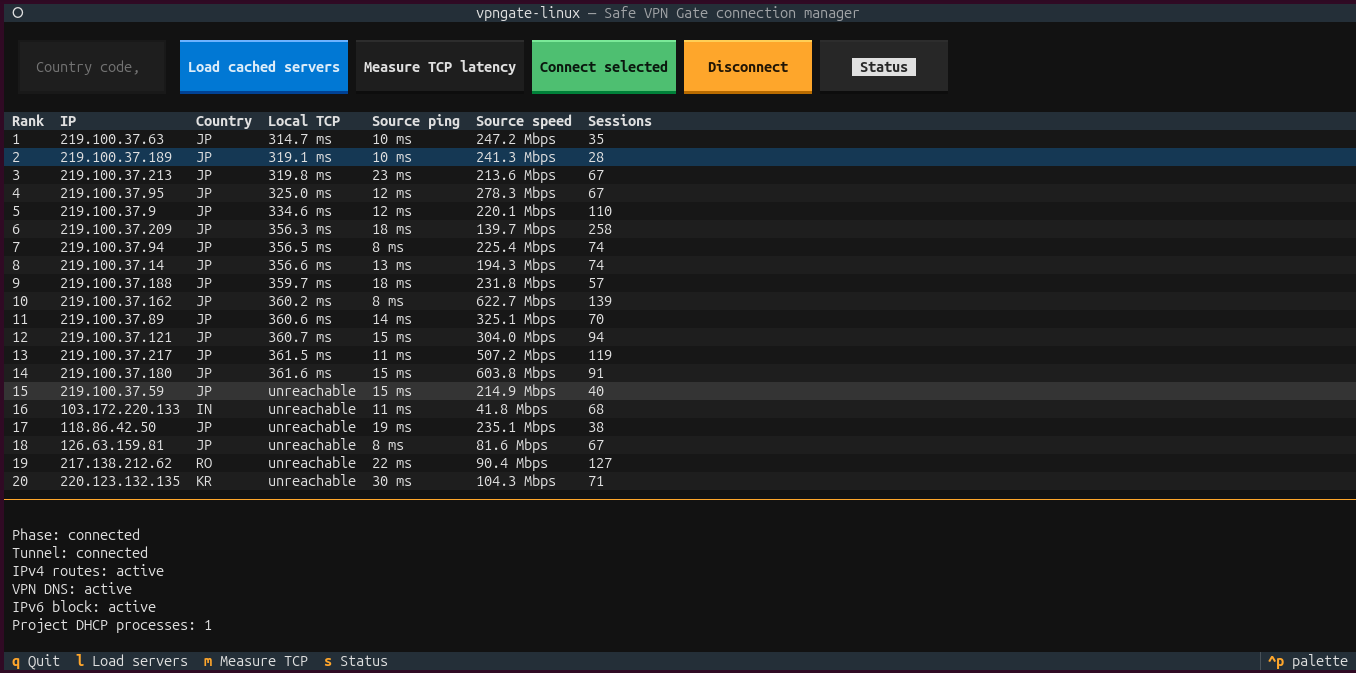Click the m Measure TCP footer shortcut
1356x673 pixels.
[x=256, y=661]
